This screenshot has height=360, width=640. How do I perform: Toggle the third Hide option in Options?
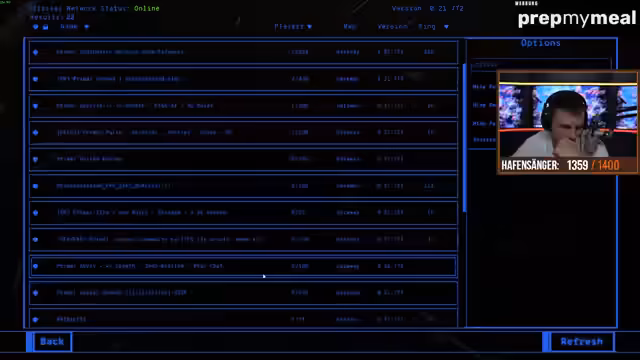point(484,123)
